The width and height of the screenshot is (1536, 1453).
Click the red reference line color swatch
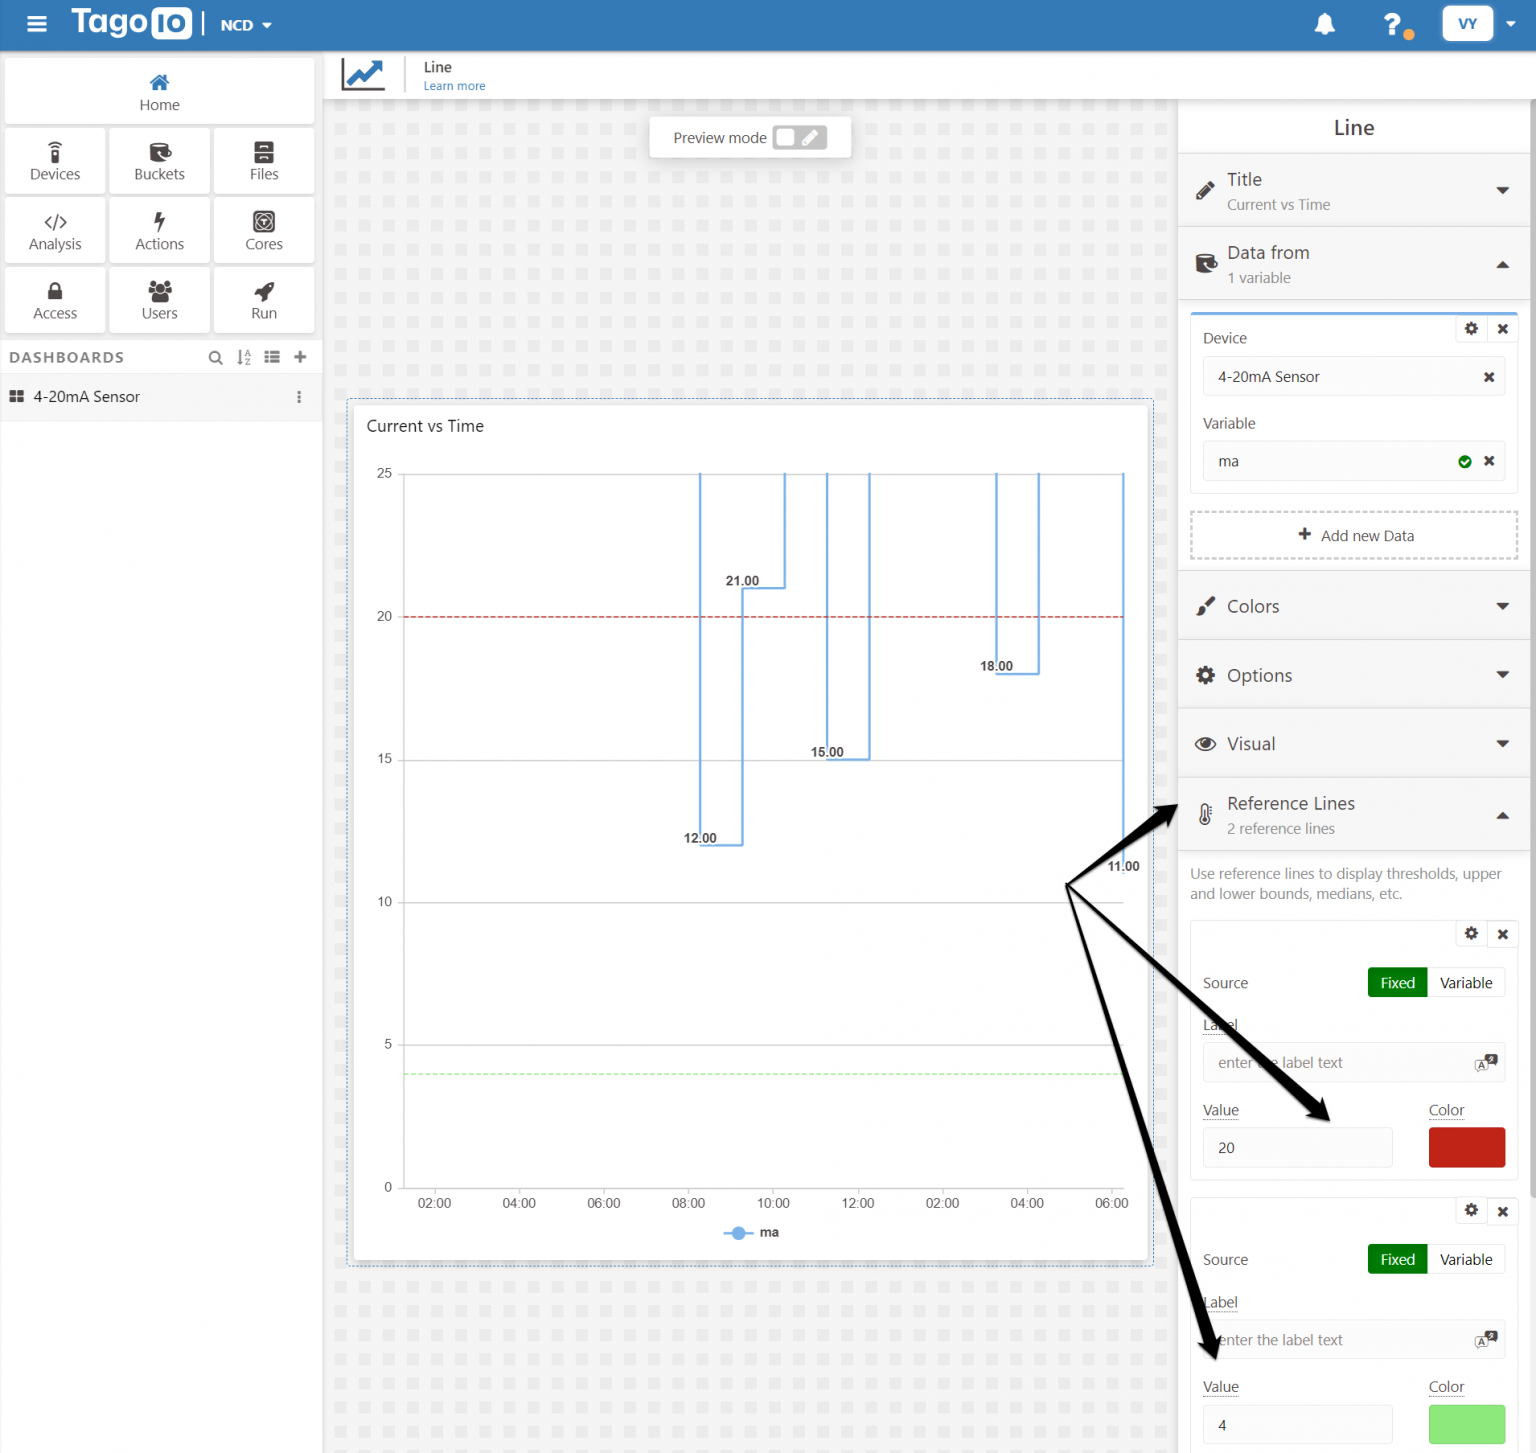(x=1466, y=1147)
